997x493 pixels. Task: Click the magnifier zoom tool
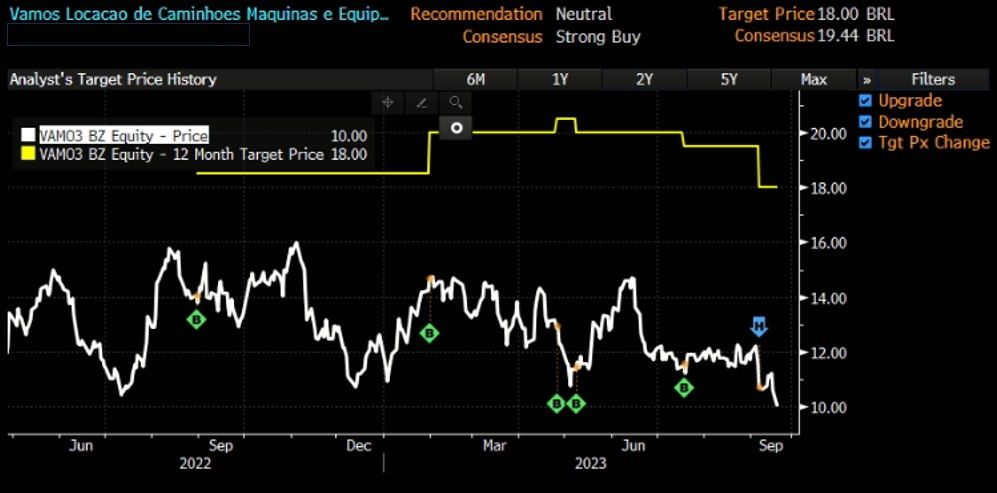pyautogui.click(x=455, y=102)
